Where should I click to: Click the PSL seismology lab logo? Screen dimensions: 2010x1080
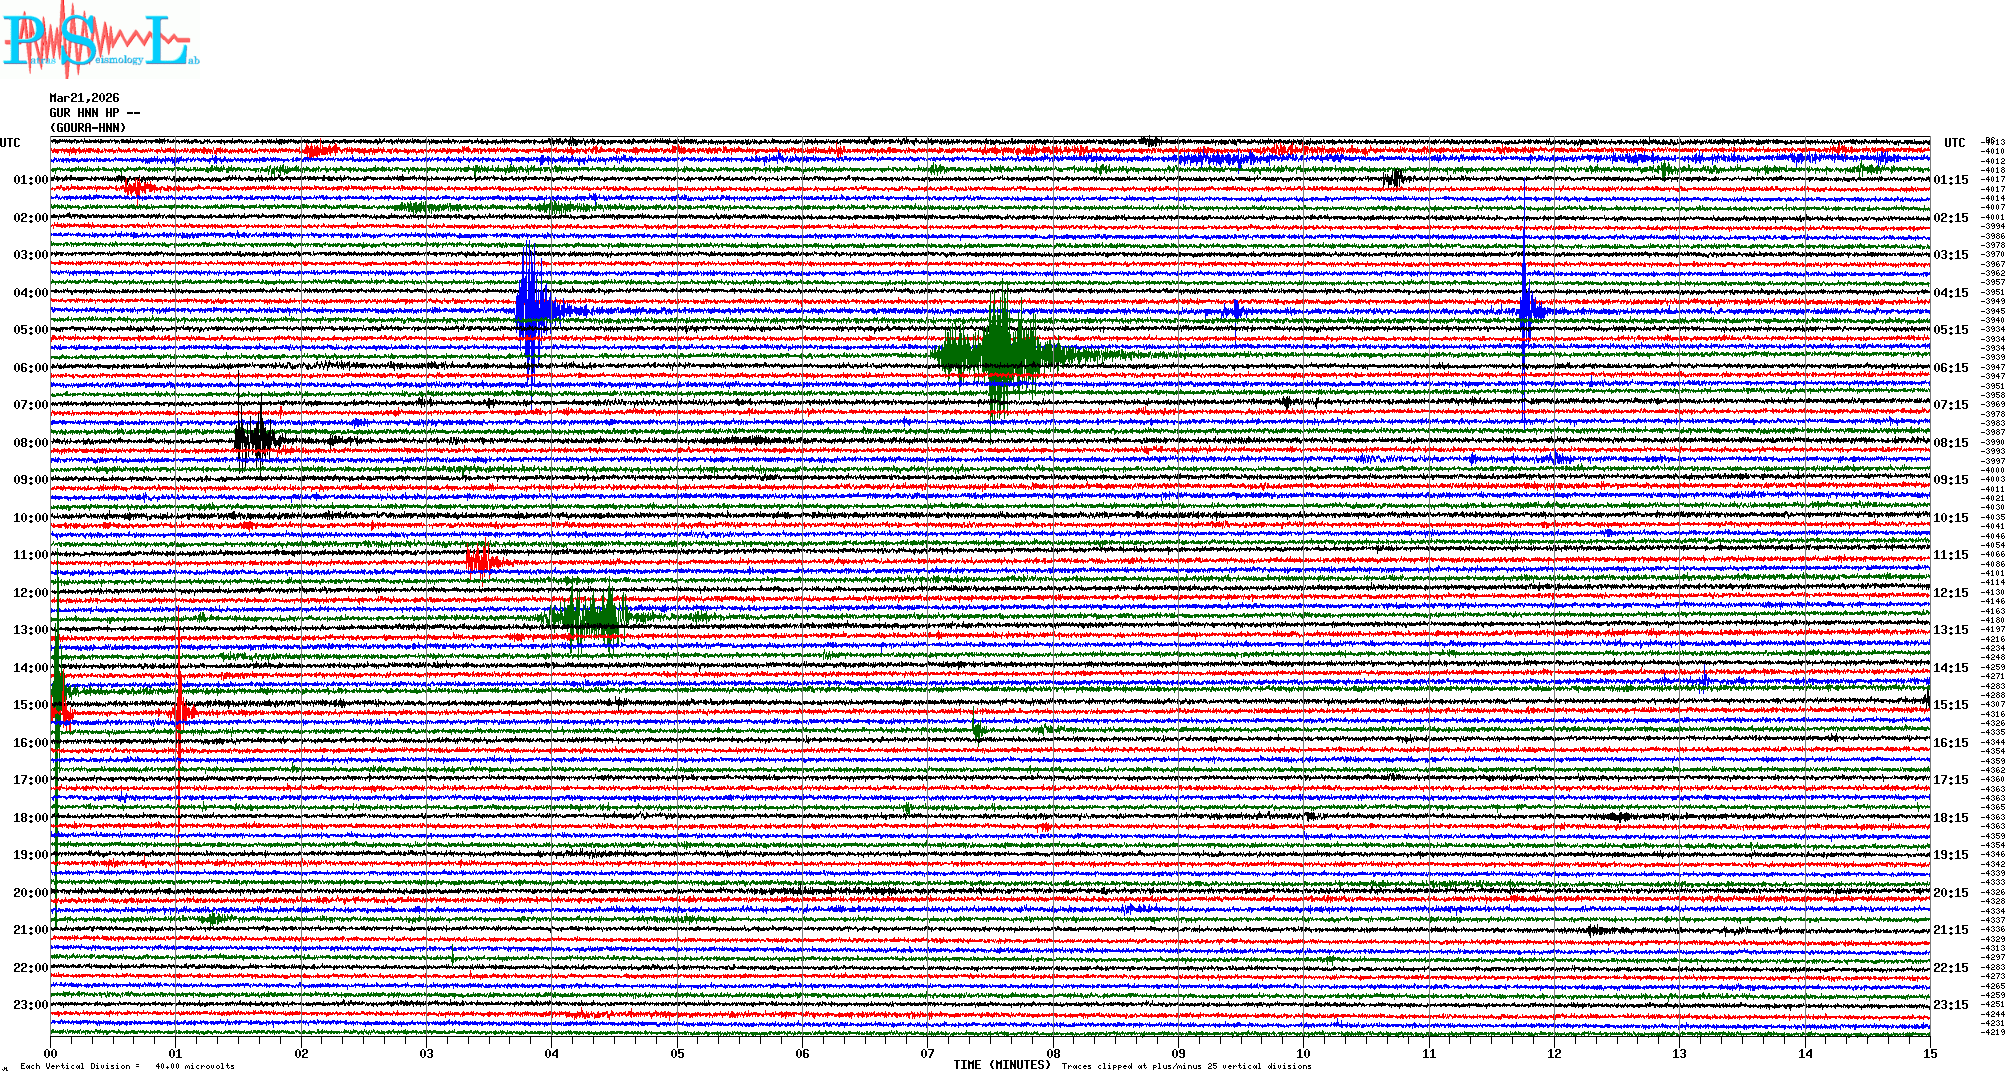[x=100, y=40]
